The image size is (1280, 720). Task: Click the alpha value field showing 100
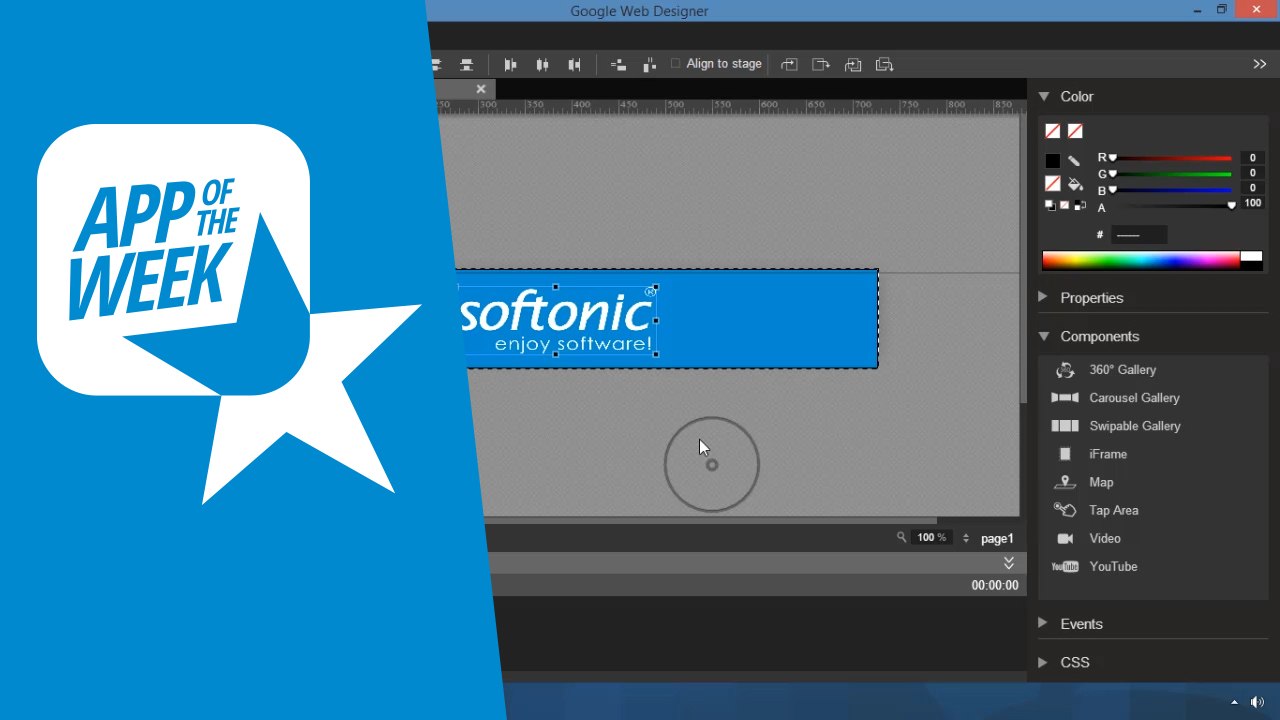[1252, 203]
